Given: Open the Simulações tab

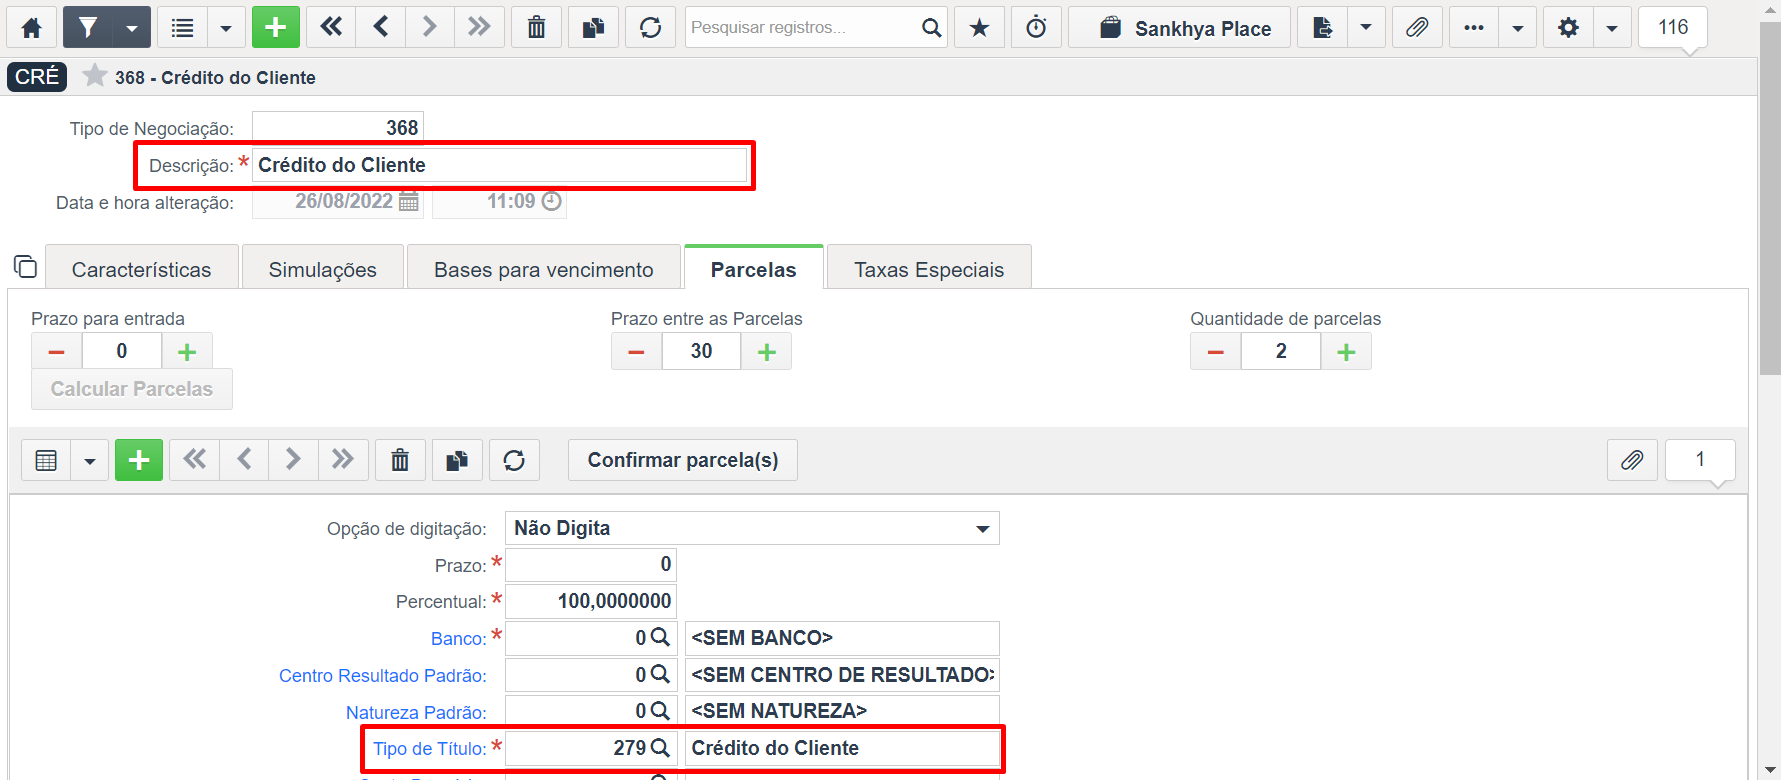Looking at the screenshot, I should (x=323, y=269).
